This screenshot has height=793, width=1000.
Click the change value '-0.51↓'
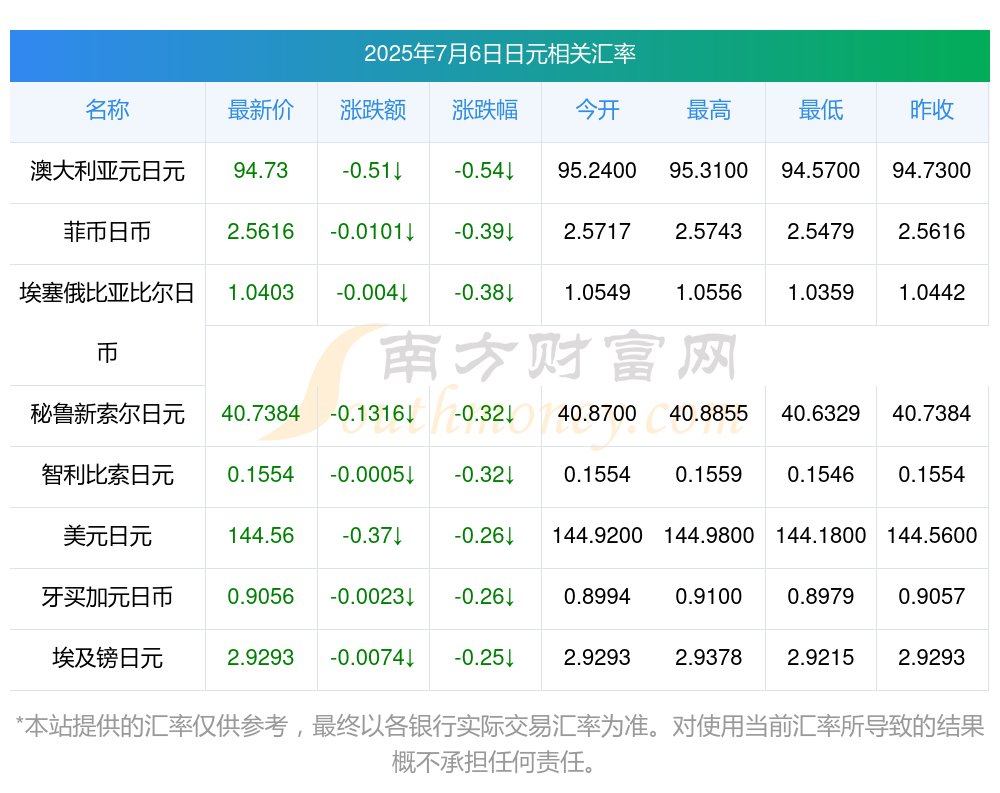(x=373, y=170)
